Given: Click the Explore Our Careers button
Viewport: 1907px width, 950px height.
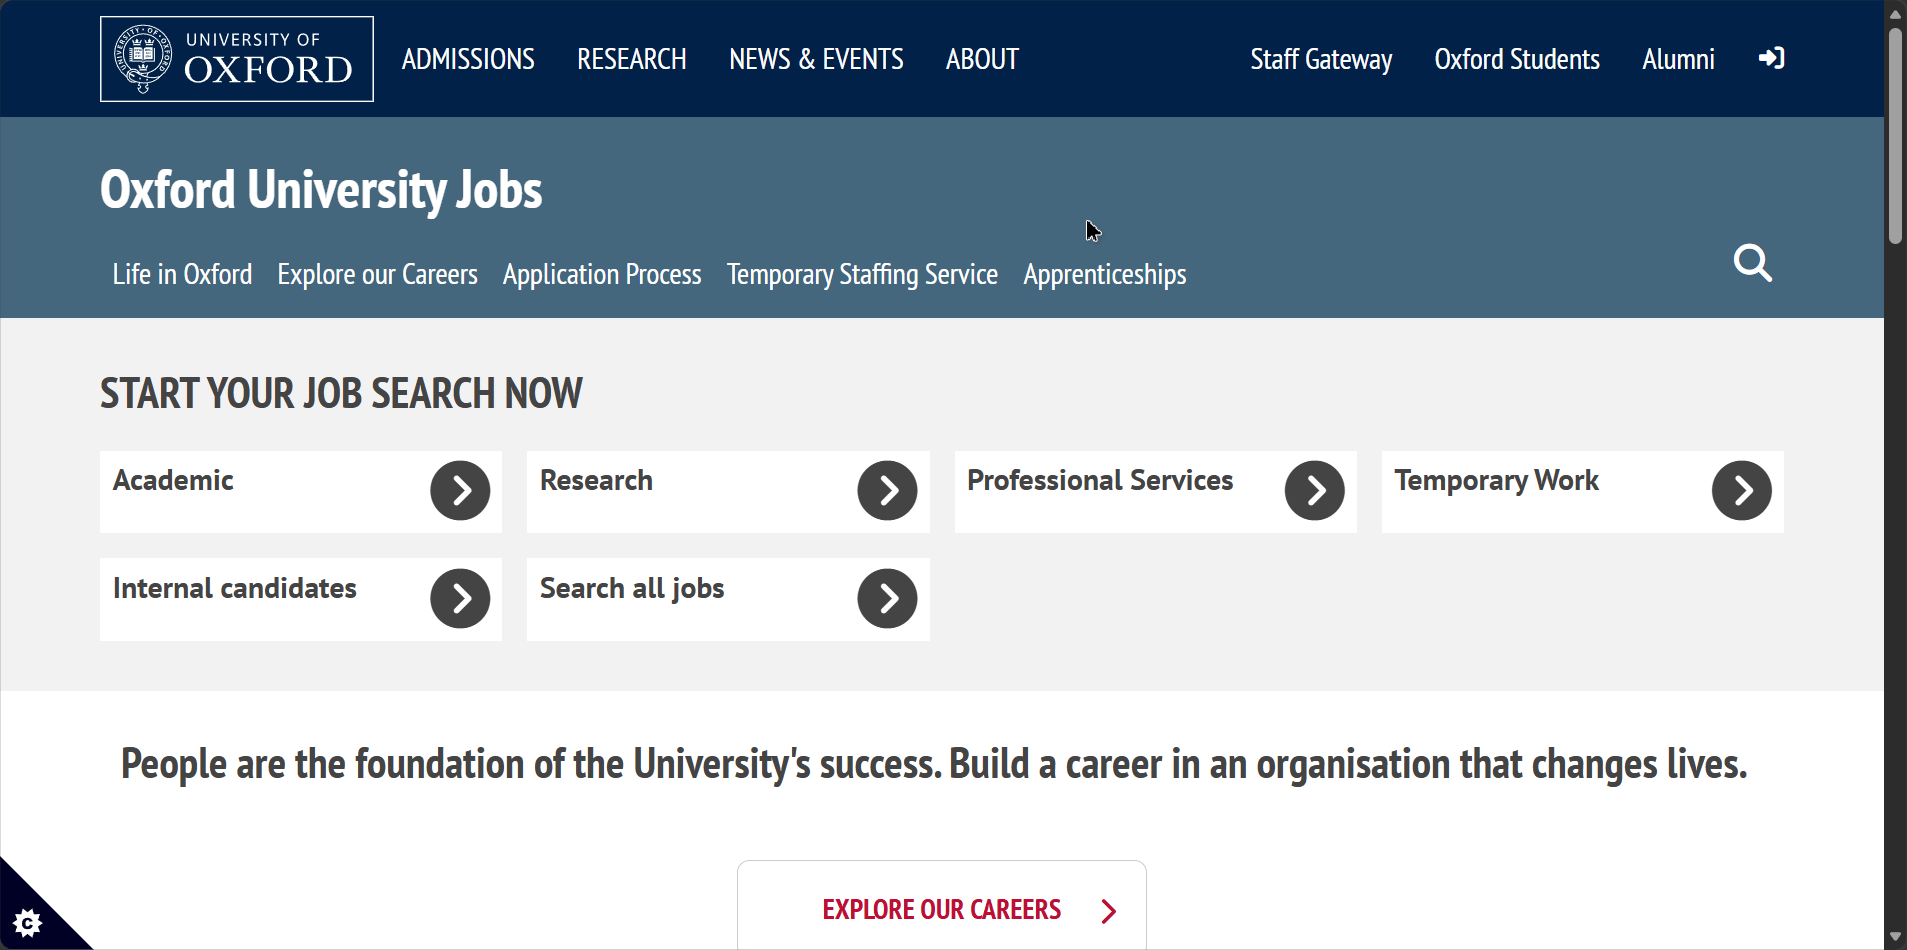Looking at the screenshot, I should (x=941, y=909).
